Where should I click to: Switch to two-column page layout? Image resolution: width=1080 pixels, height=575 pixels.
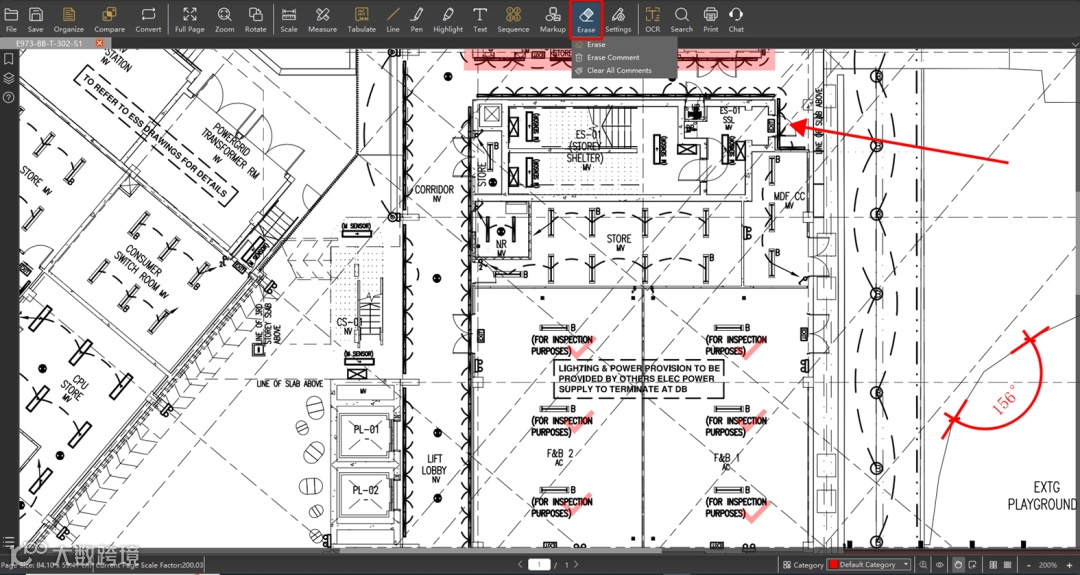993,565
